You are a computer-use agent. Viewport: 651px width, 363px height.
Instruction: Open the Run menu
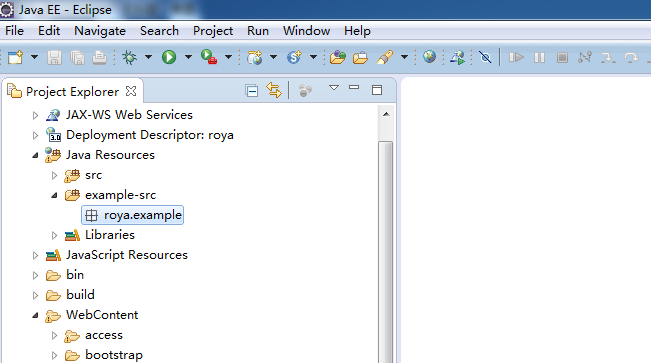(258, 31)
